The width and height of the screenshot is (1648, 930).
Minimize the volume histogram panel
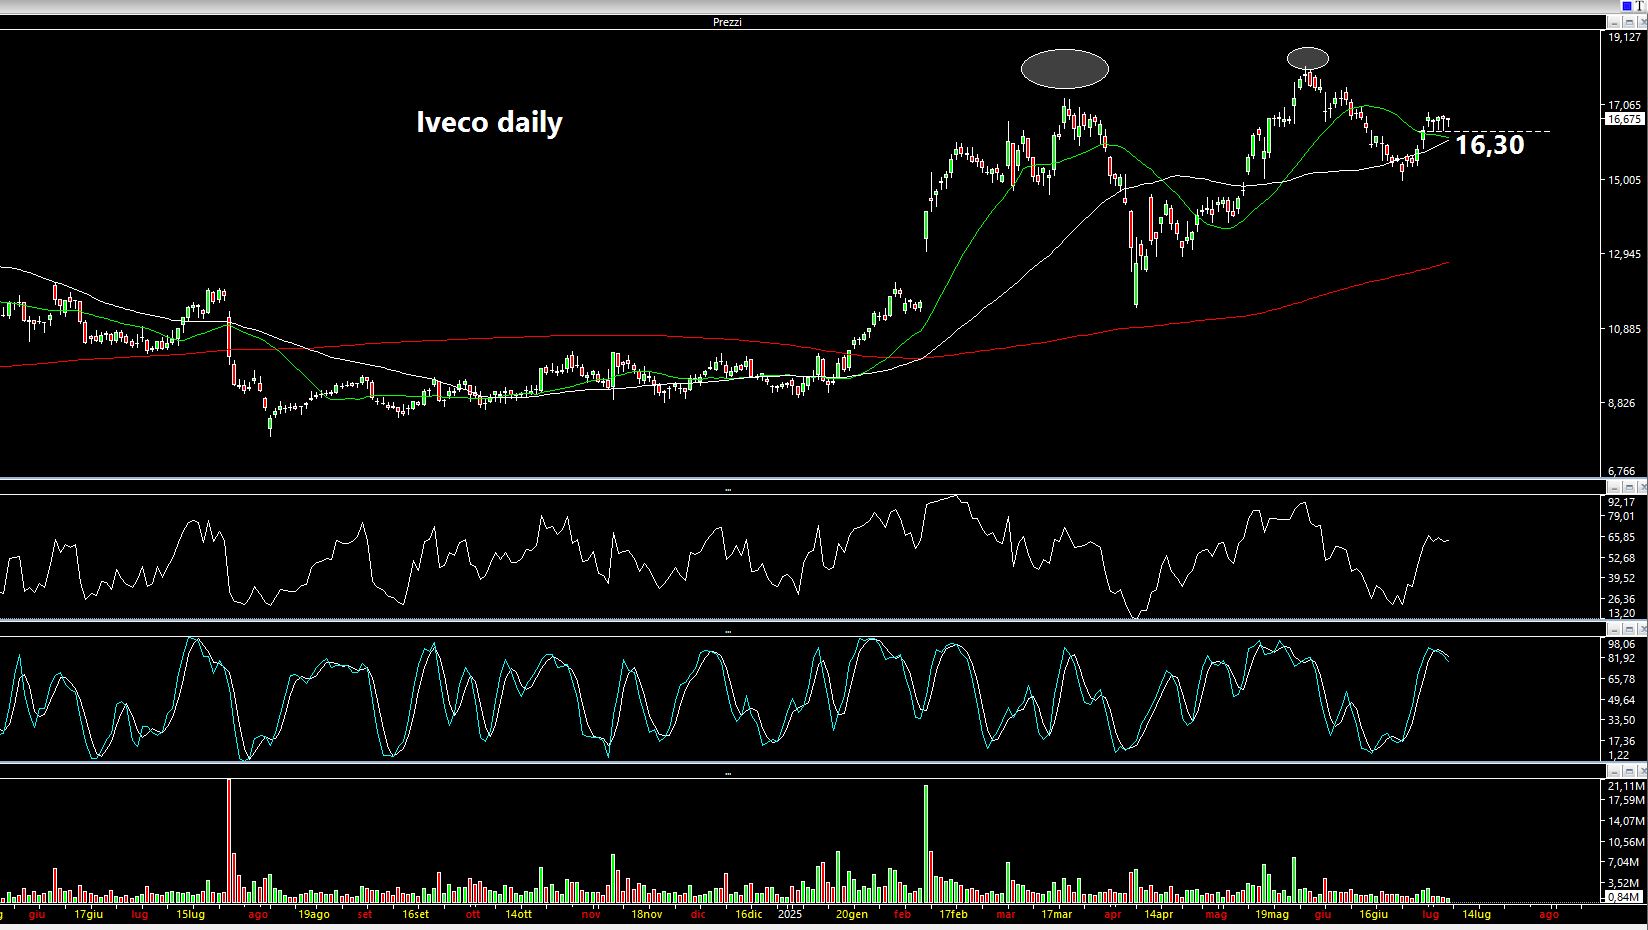pos(1614,772)
